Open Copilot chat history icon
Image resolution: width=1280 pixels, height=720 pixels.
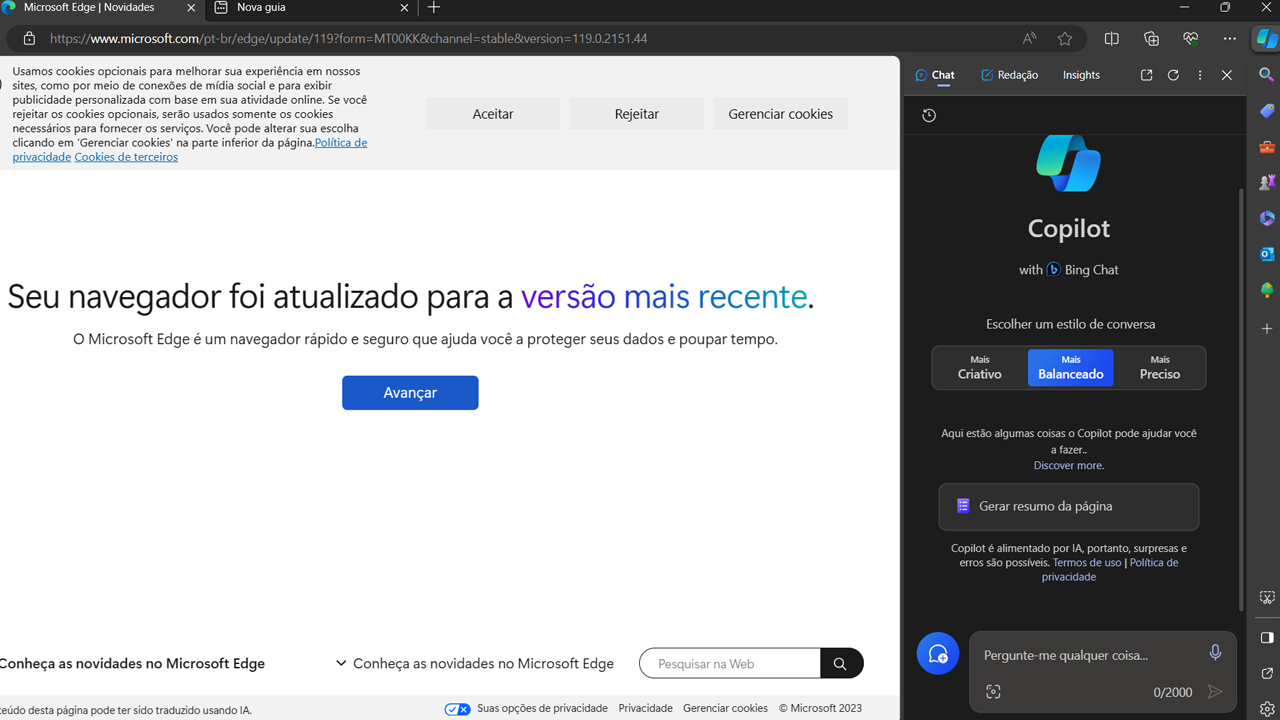929,116
